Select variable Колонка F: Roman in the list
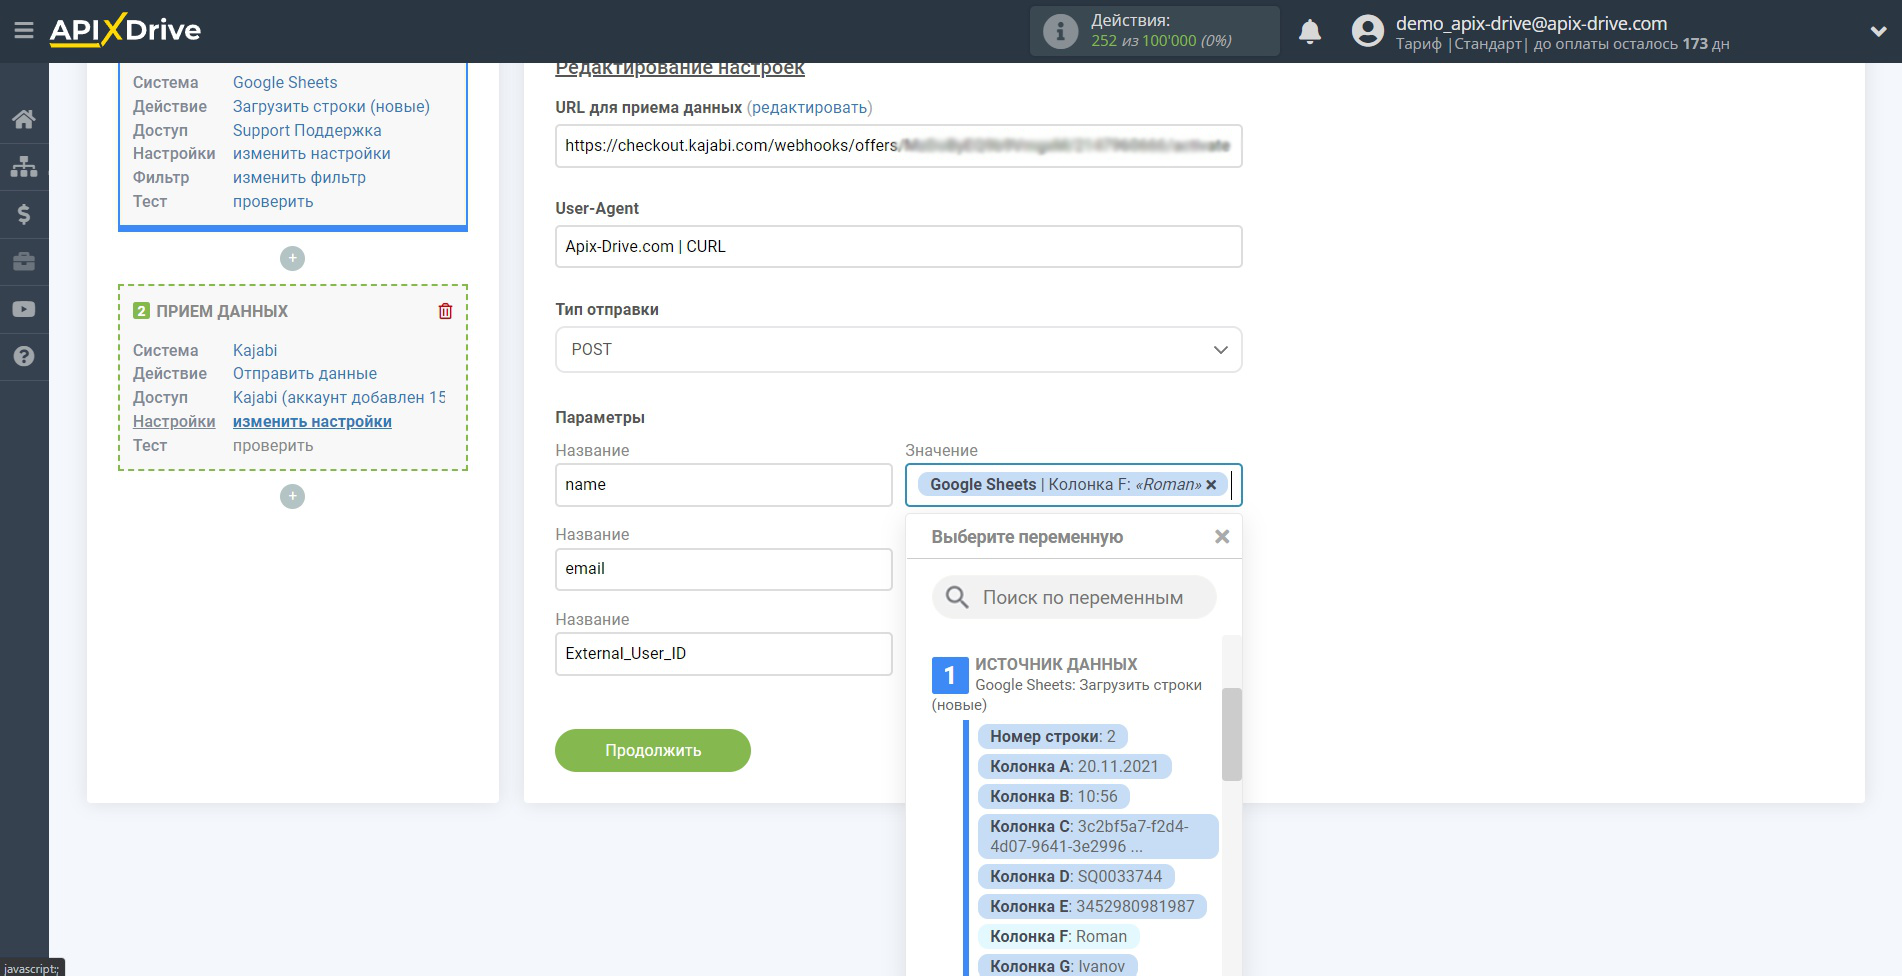Image resolution: width=1902 pixels, height=976 pixels. coord(1058,936)
